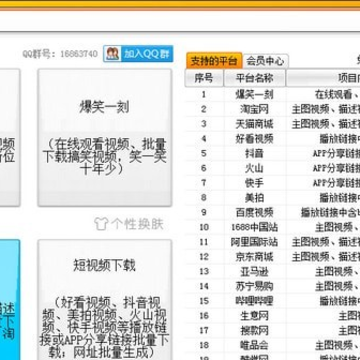360x360 pixels.
Task: Switch to the 会员中心 tab
Action: point(265,61)
